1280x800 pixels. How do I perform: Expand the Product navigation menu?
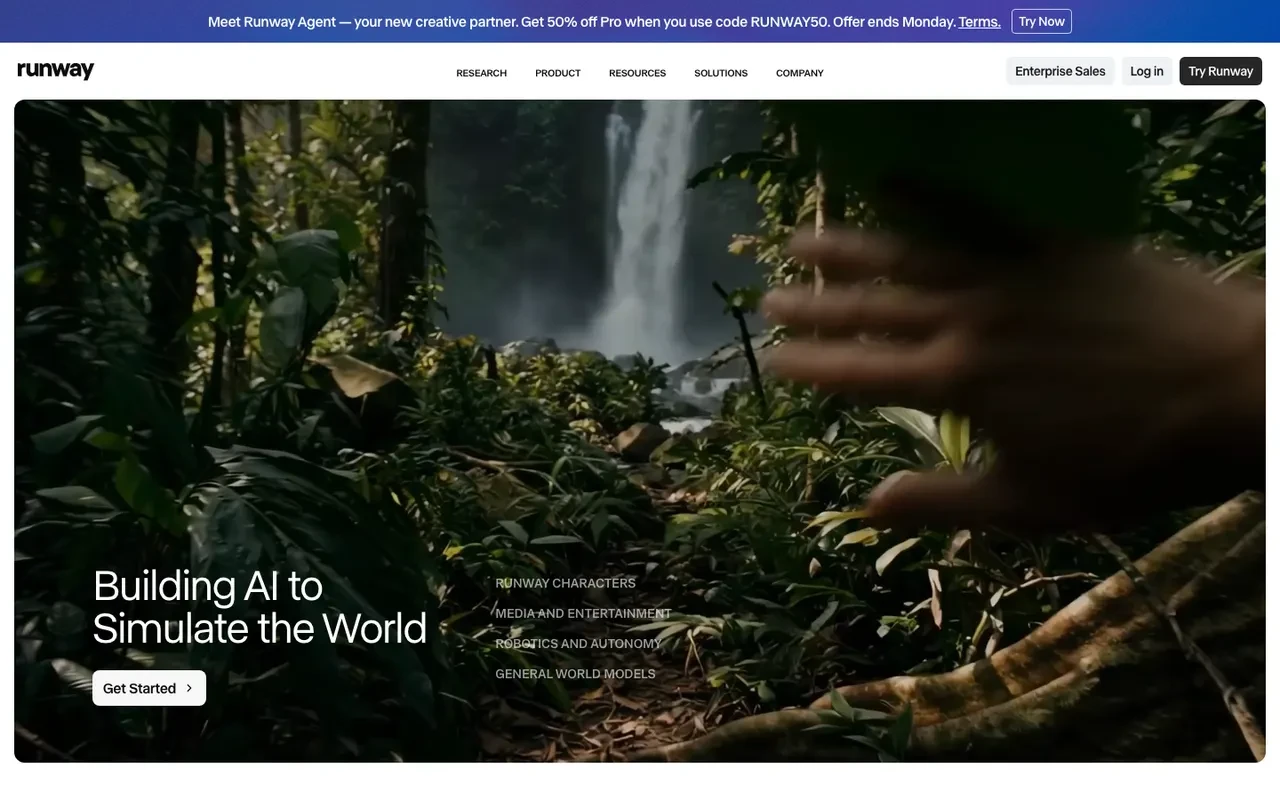(x=558, y=73)
